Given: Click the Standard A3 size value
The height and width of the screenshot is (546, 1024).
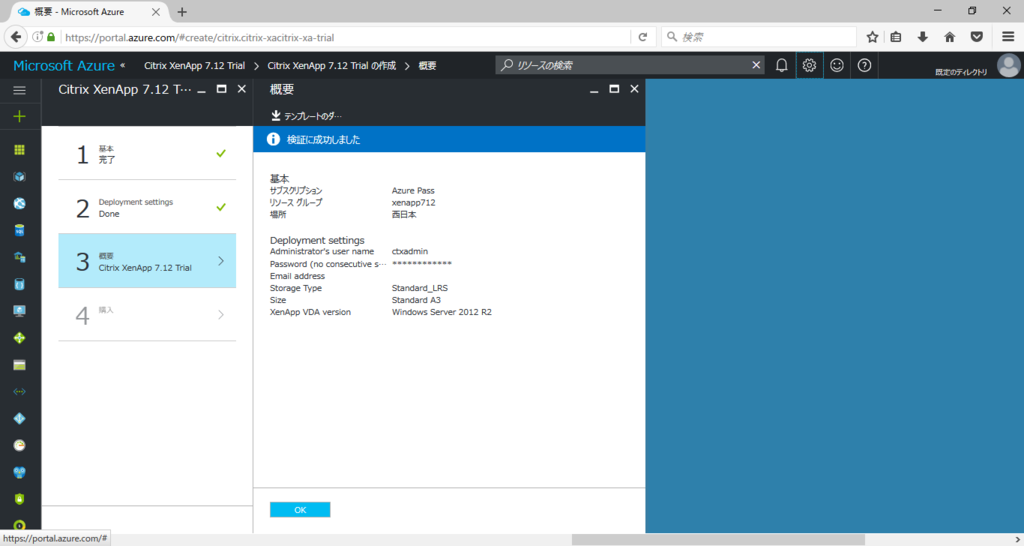Looking at the screenshot, I should (x=416, y=300).
